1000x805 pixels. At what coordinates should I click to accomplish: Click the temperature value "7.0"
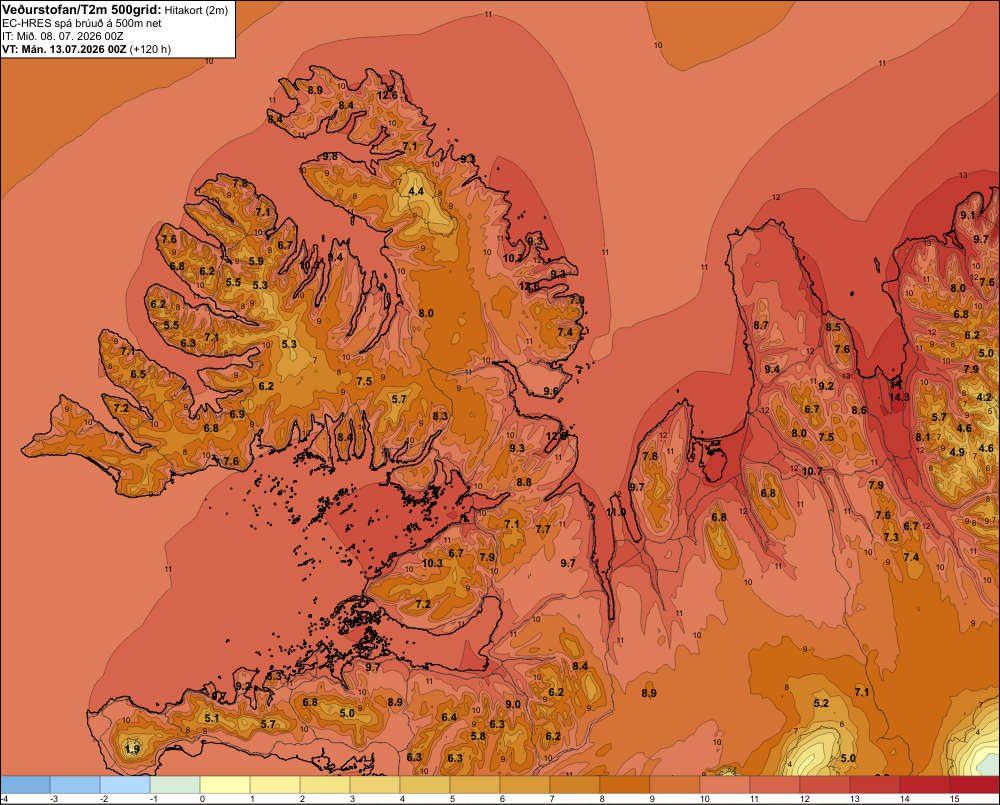577,300
